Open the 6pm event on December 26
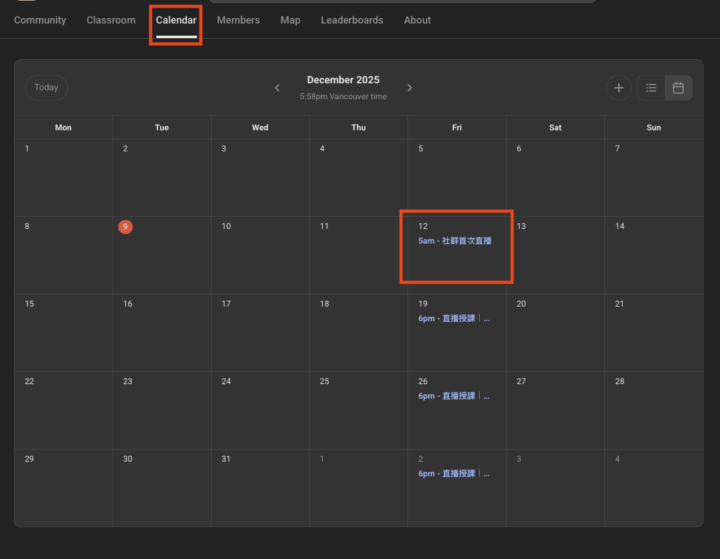 (x=454, y=396)
